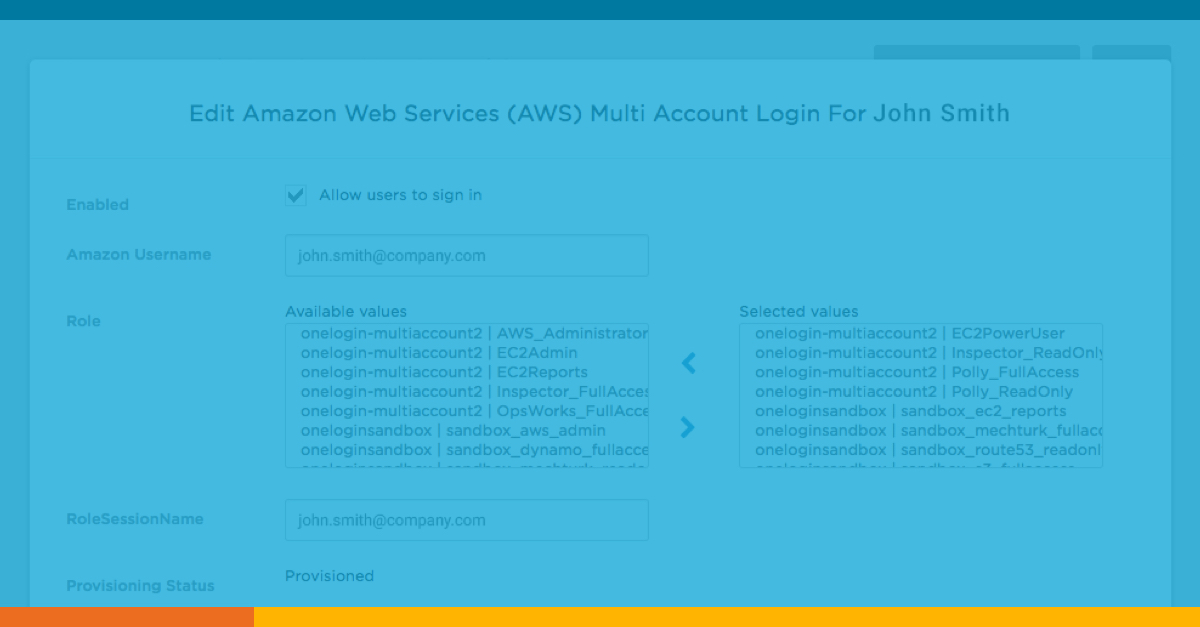This screenshot has width=1200, height=627.
Task: Select EC2PowerUser in Selected values list
Action: 910,334
